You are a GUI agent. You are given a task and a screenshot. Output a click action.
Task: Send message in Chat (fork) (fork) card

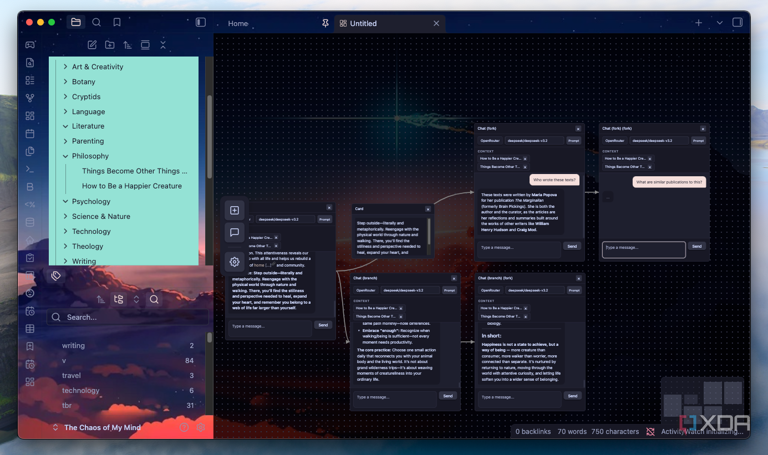point(697,246)
